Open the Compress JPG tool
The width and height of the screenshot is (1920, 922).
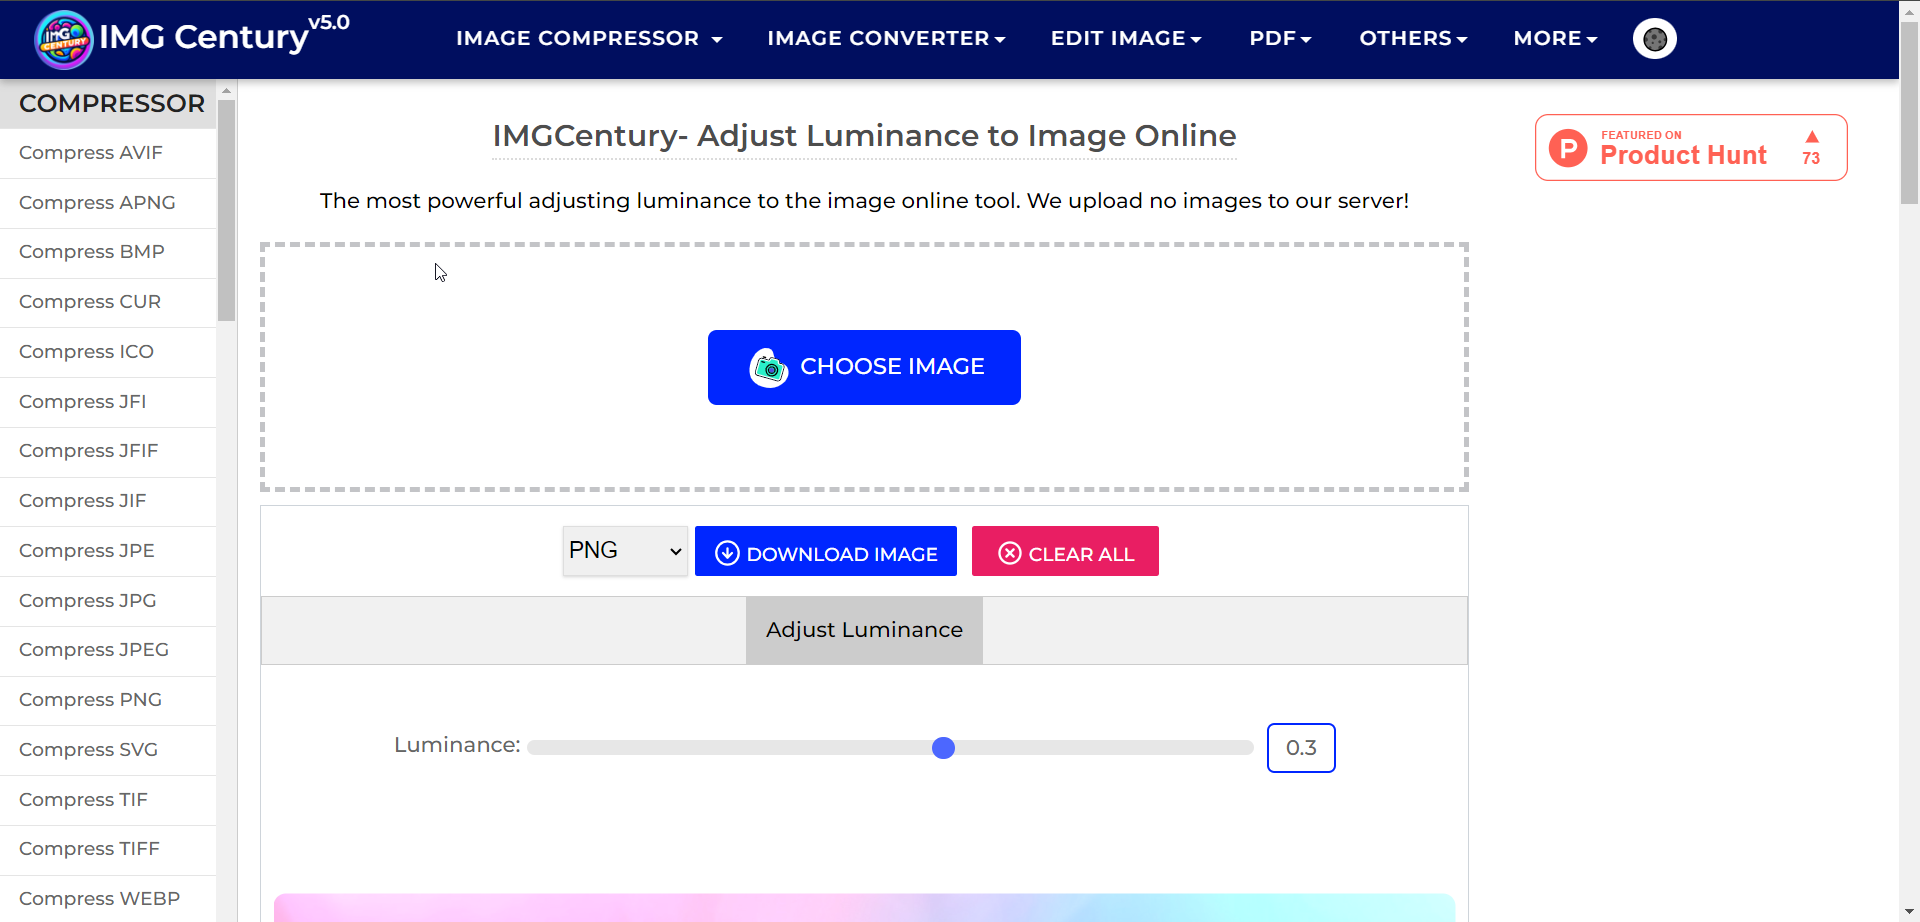[x=88, y=600]
